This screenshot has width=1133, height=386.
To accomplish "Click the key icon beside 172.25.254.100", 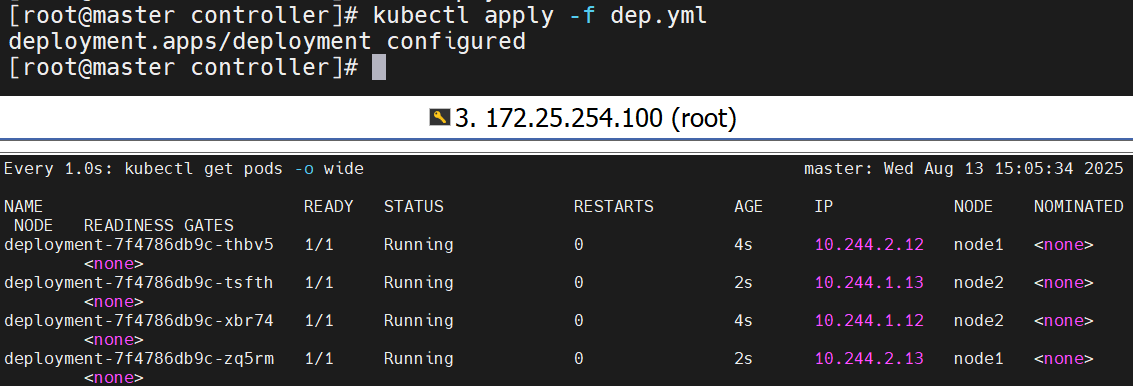I will [439, 117].
